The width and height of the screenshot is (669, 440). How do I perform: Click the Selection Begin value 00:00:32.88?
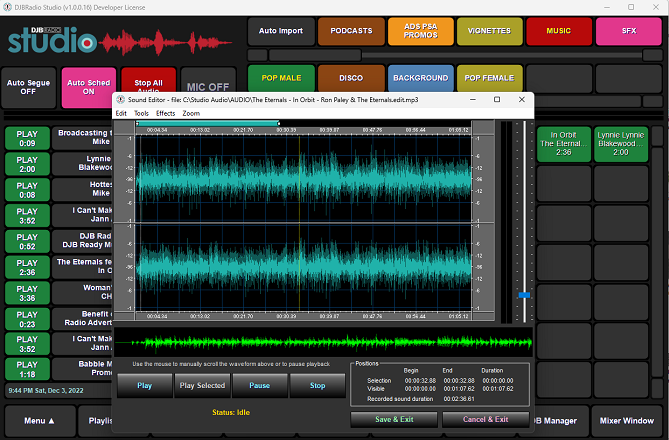(x=420, y=381)
